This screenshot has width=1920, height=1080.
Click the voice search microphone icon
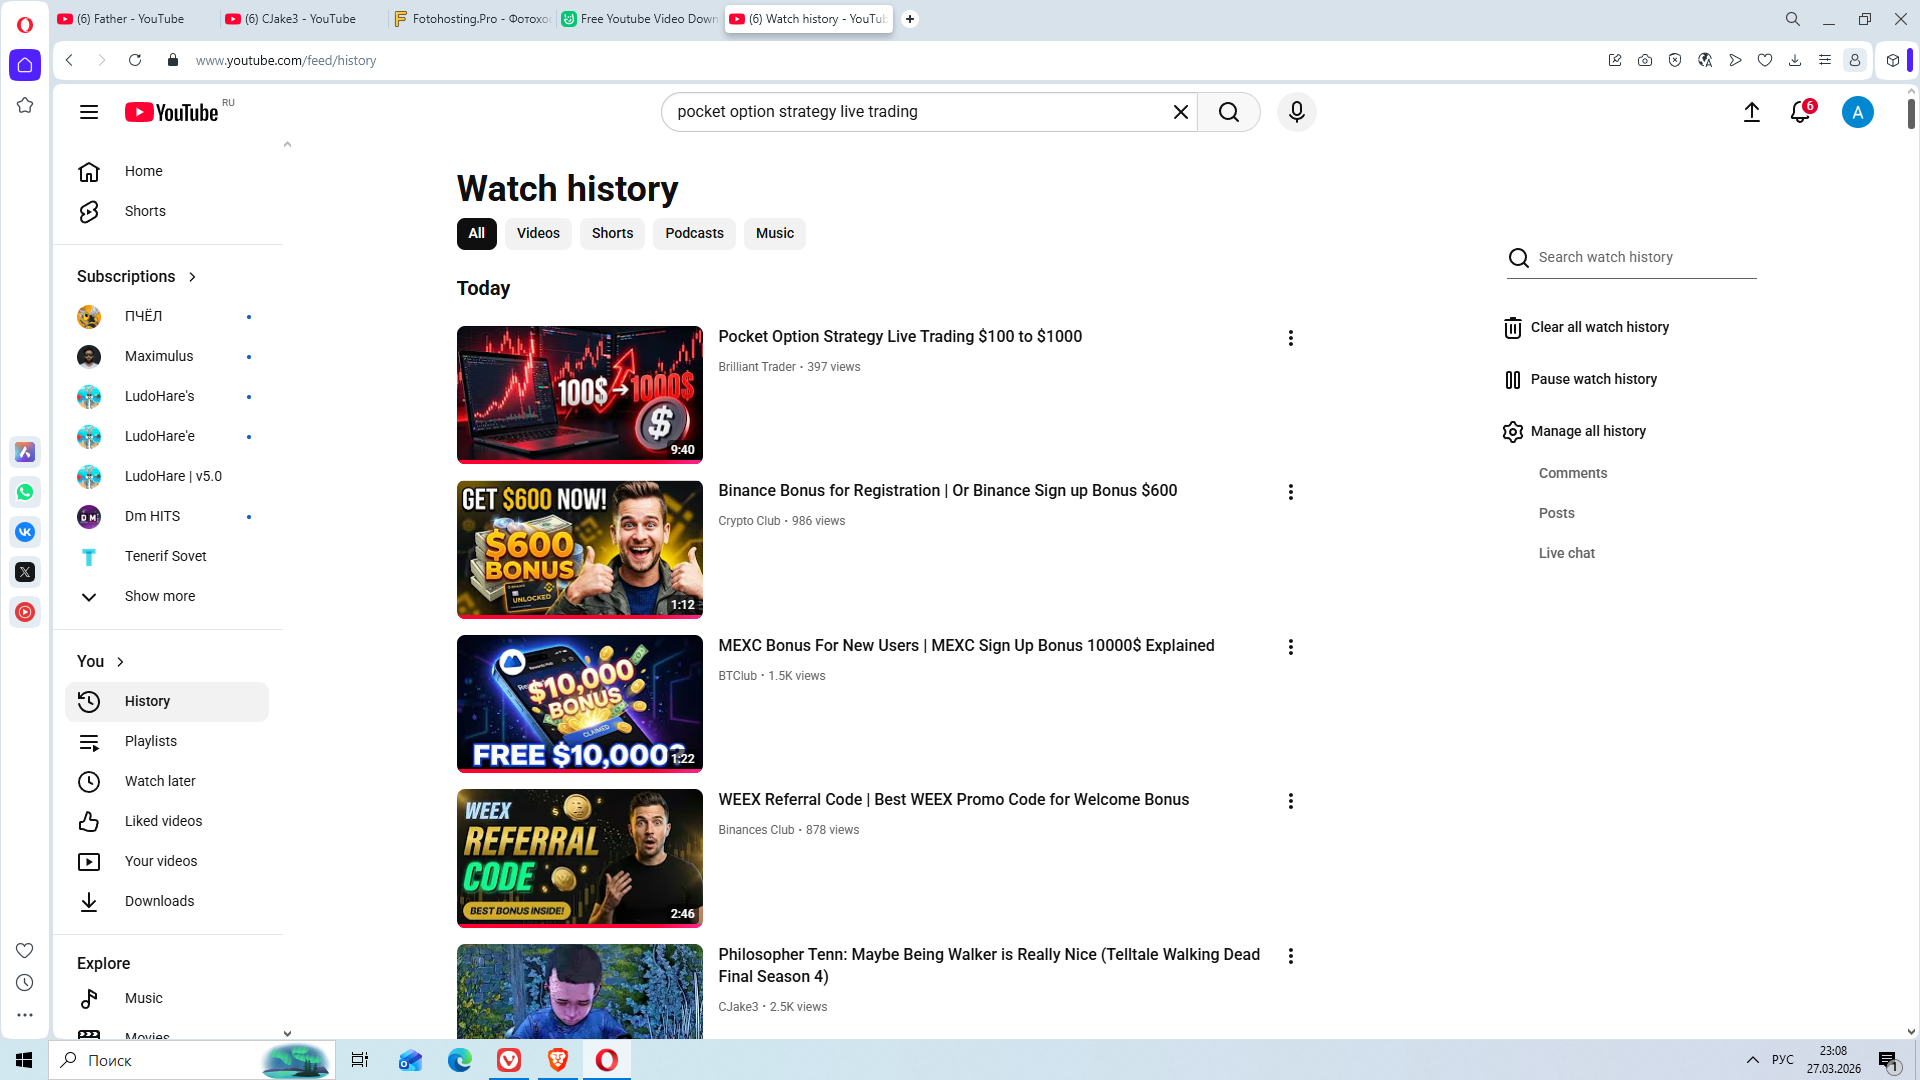point(1296,112)
